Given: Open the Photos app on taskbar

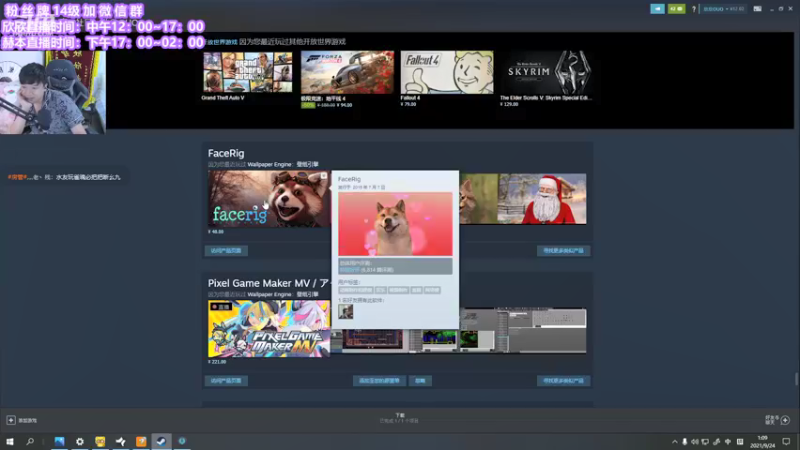Looking at the screenshot, I should (x=59, y=441).
